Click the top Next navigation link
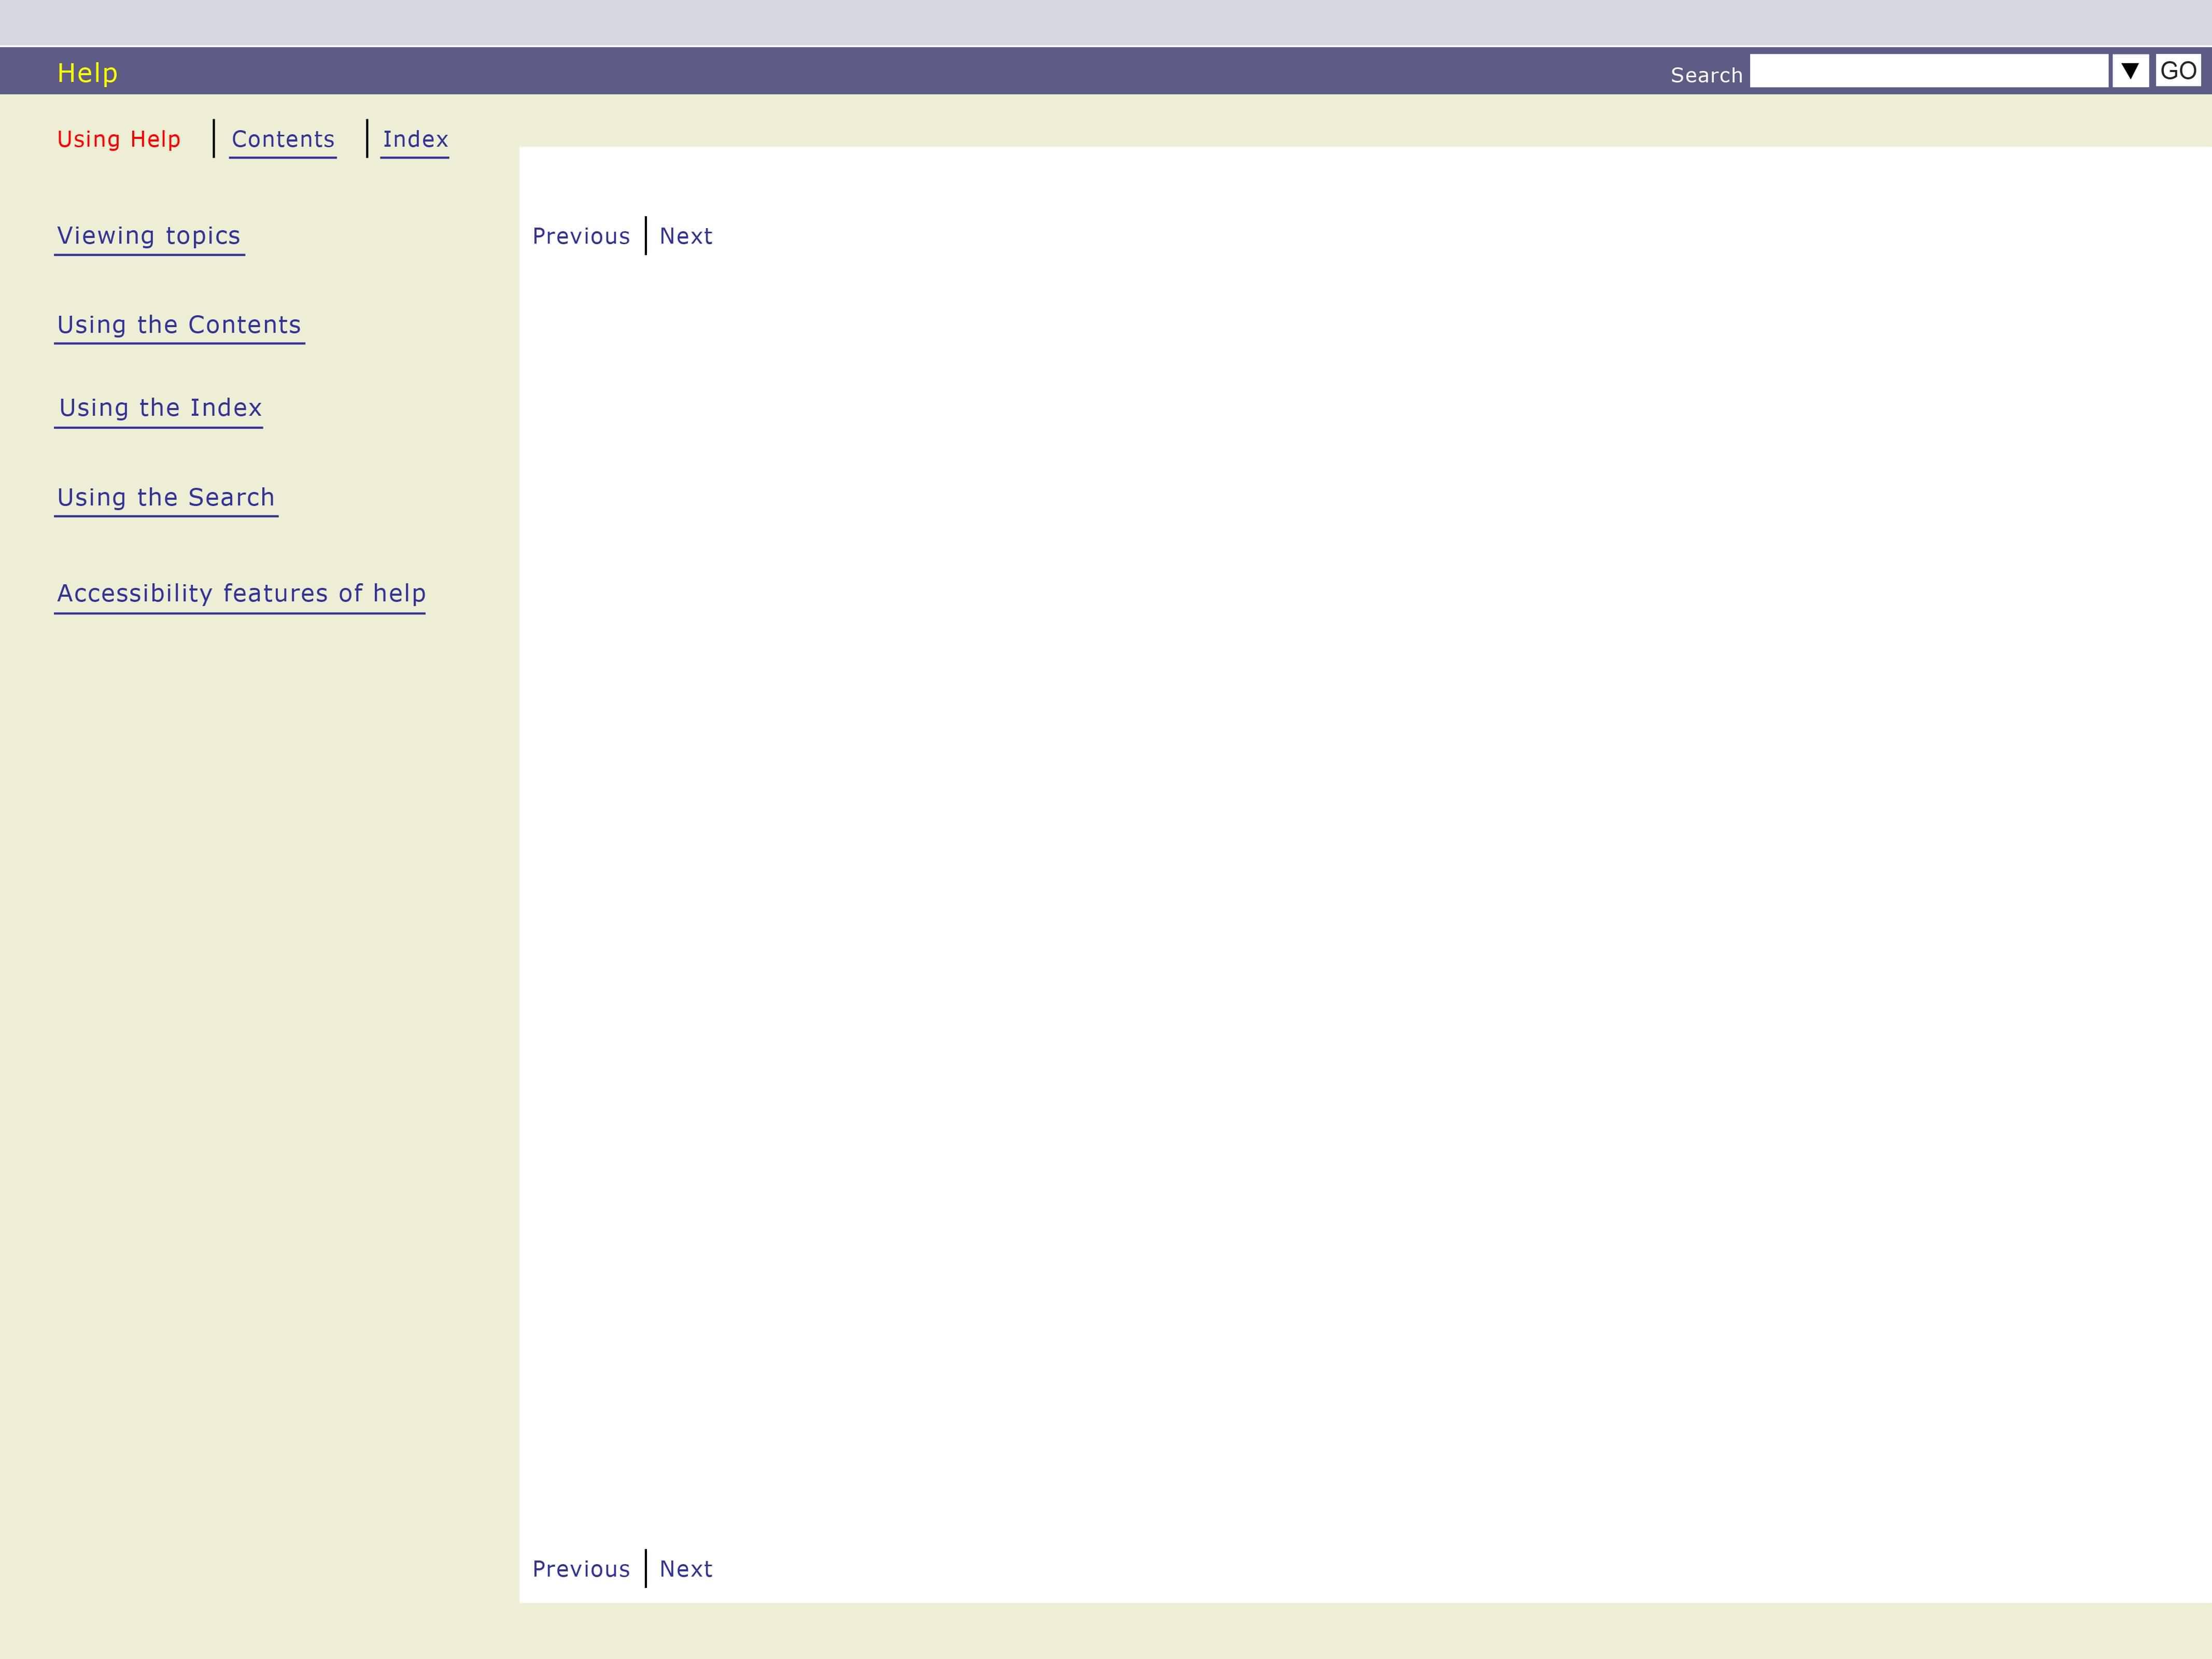This screenshot has height=1659, width=2212. 686,237
